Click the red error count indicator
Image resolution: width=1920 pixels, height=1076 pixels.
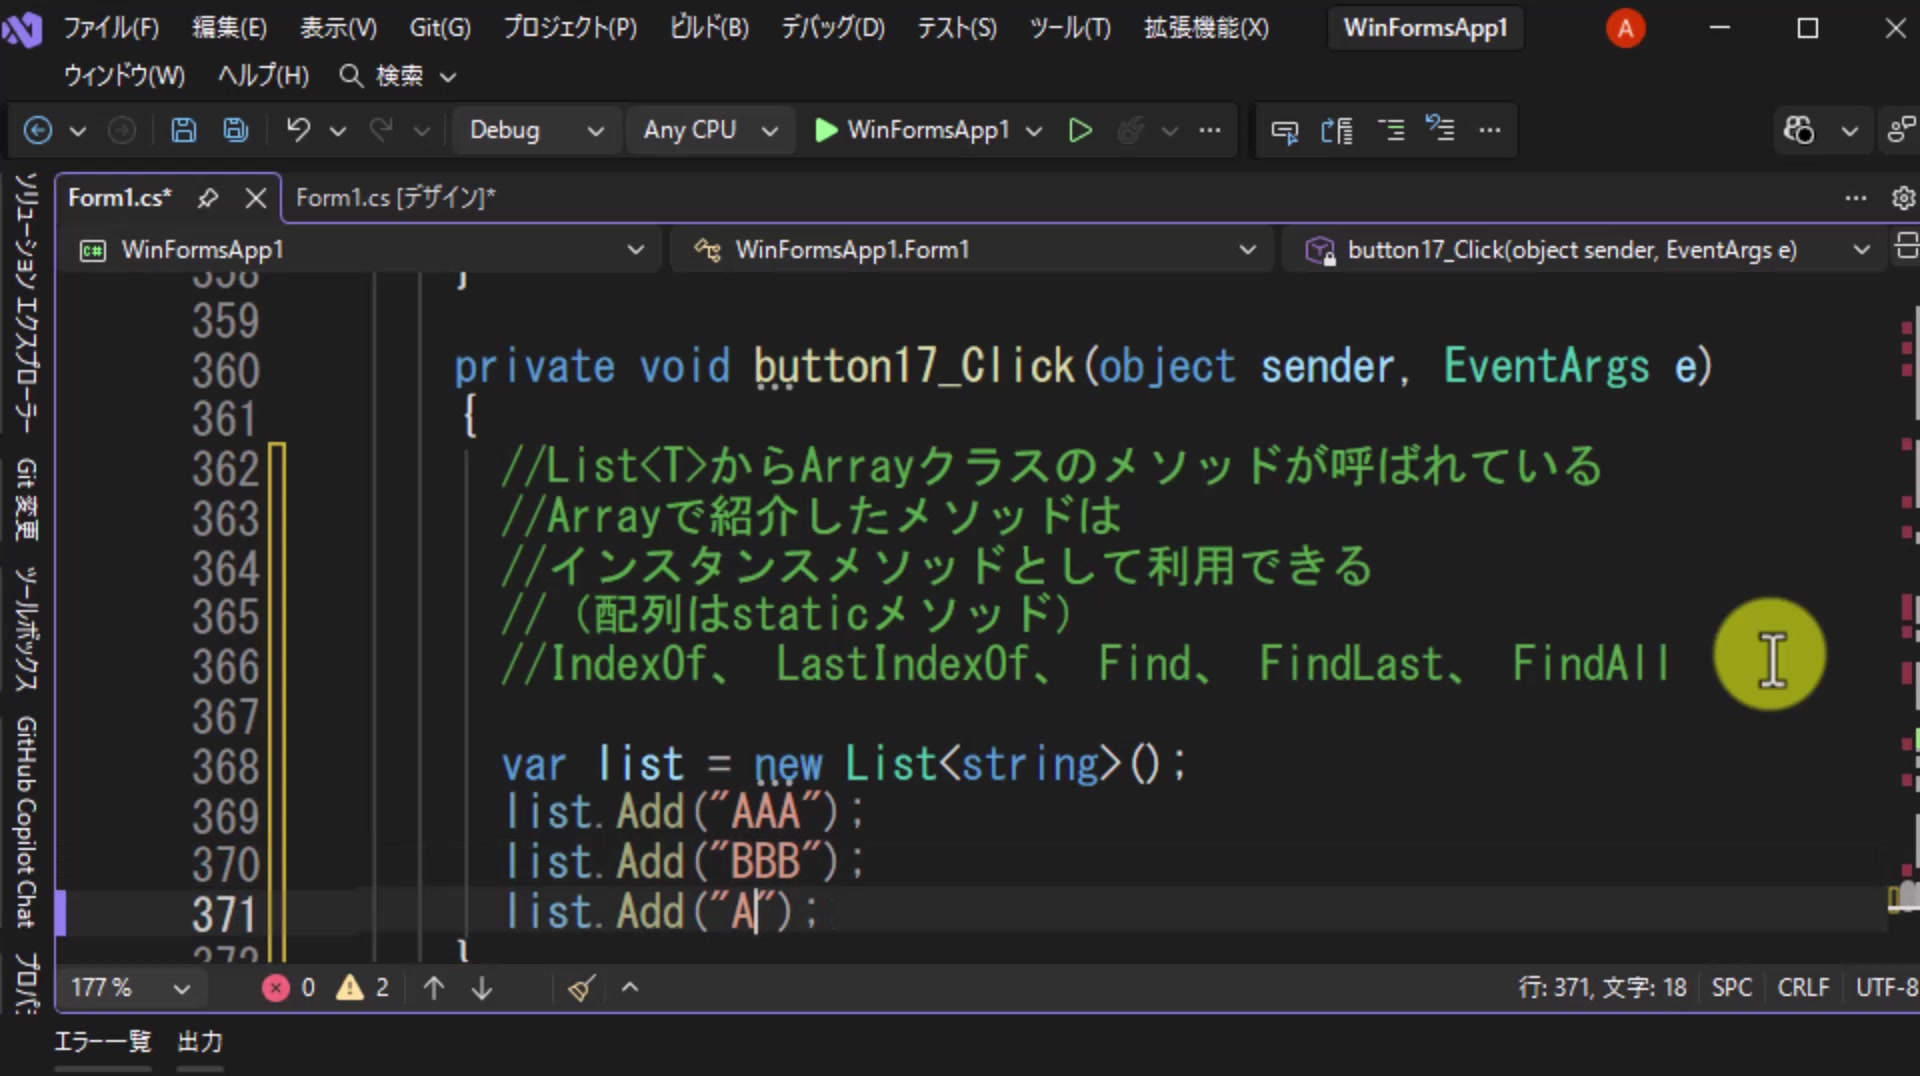[289, 988]
